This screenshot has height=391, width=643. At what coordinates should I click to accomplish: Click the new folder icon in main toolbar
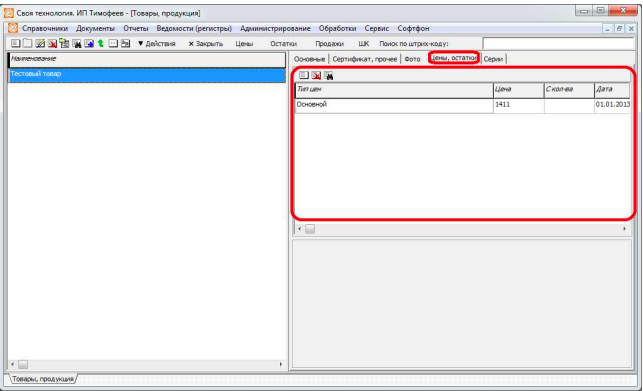tap(27, 43)
